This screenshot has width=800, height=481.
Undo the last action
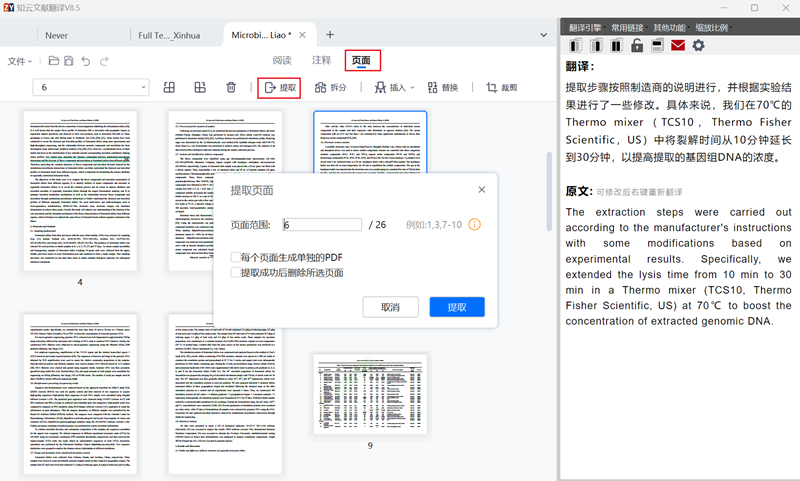tap(86, 61)
